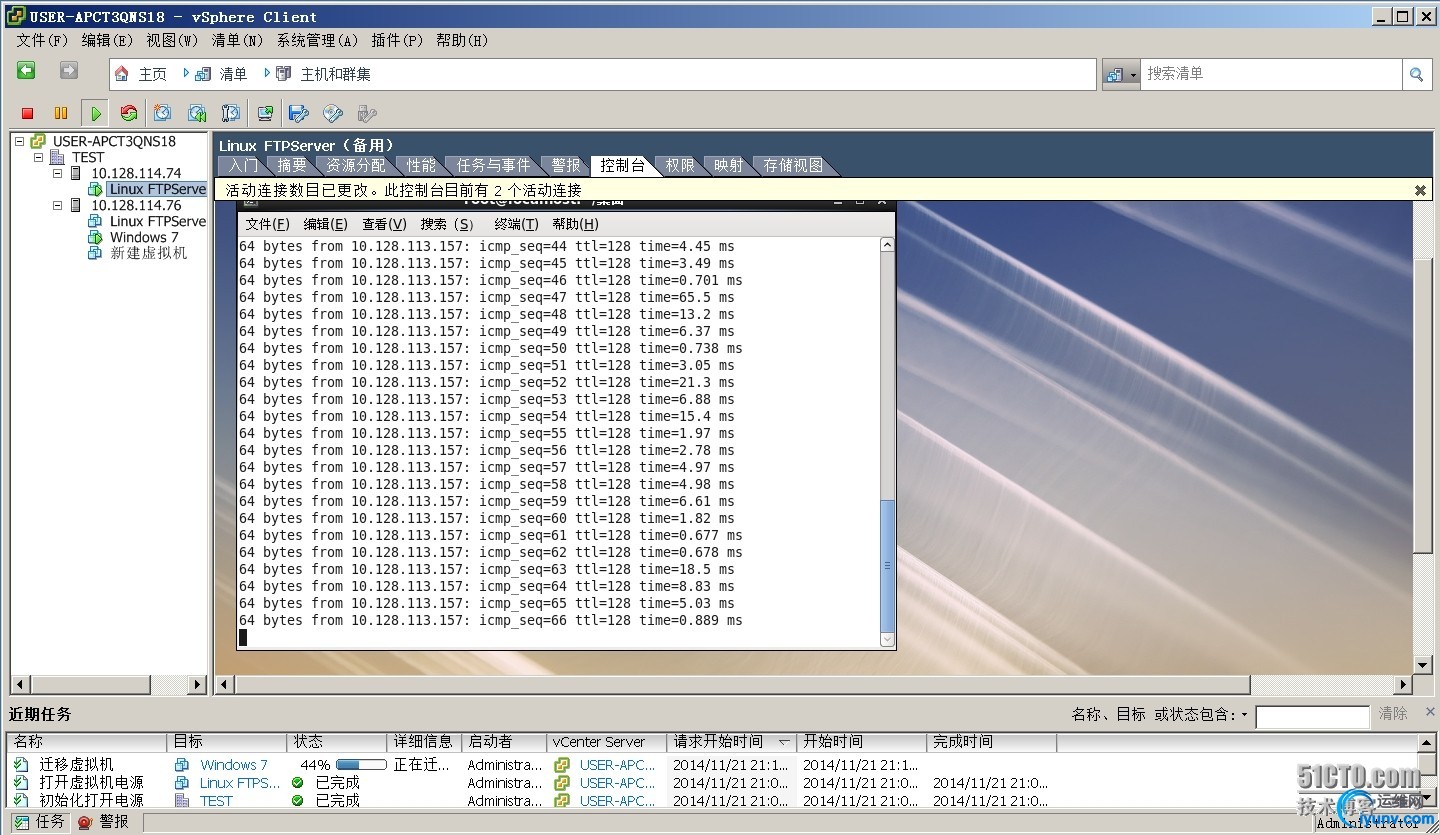Click the floppy device connect icon
1440x835 pixels.
(299, 114)
